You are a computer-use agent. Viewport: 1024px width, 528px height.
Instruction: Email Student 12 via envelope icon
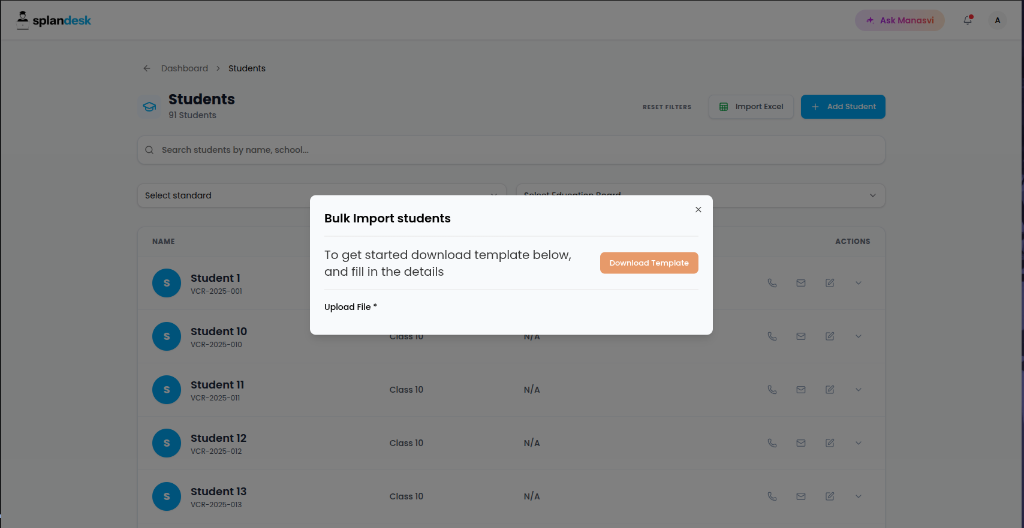[801, 443]
